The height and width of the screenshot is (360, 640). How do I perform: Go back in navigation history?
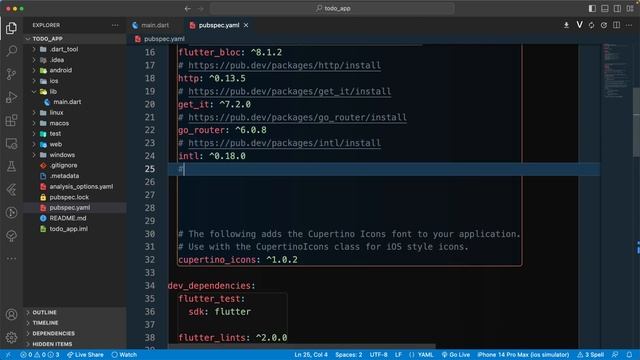tap(187, 9)
